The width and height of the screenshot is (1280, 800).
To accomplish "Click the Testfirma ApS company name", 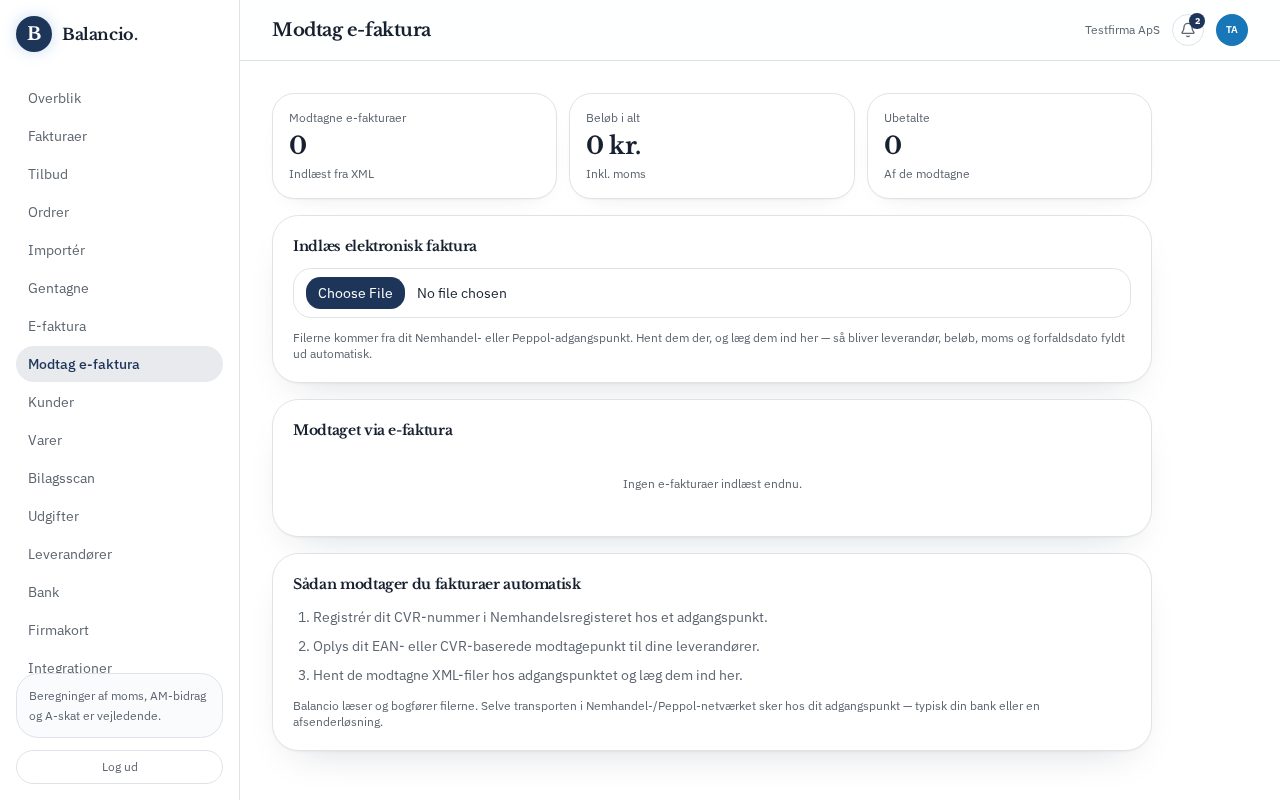I will 1122,30.
